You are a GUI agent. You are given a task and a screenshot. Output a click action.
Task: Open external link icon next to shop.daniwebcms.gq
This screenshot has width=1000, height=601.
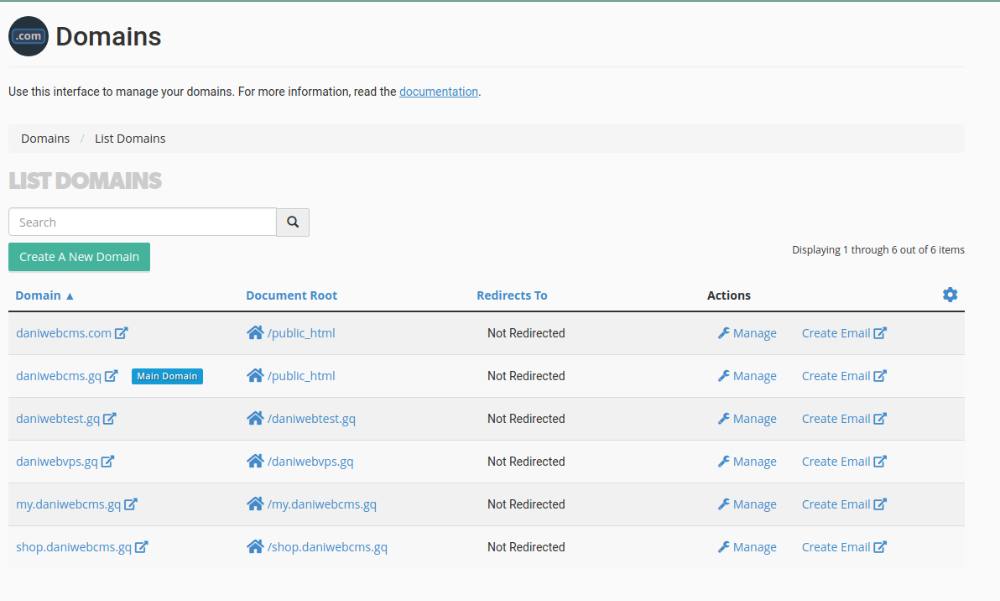click(141, 547)
